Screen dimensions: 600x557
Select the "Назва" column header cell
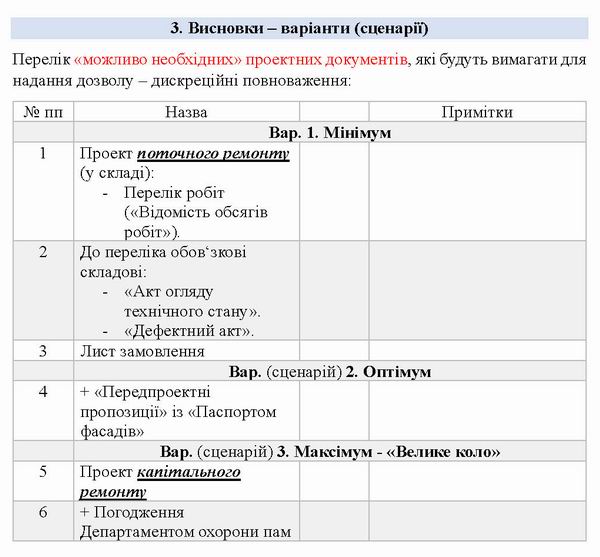(186, 113)
